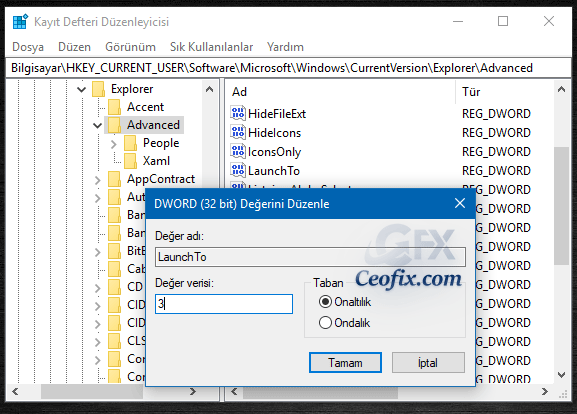The image size is (577, 414).
Task: Select the Onaltılık (hexadecimal) radio button
Action: point(325,302)
